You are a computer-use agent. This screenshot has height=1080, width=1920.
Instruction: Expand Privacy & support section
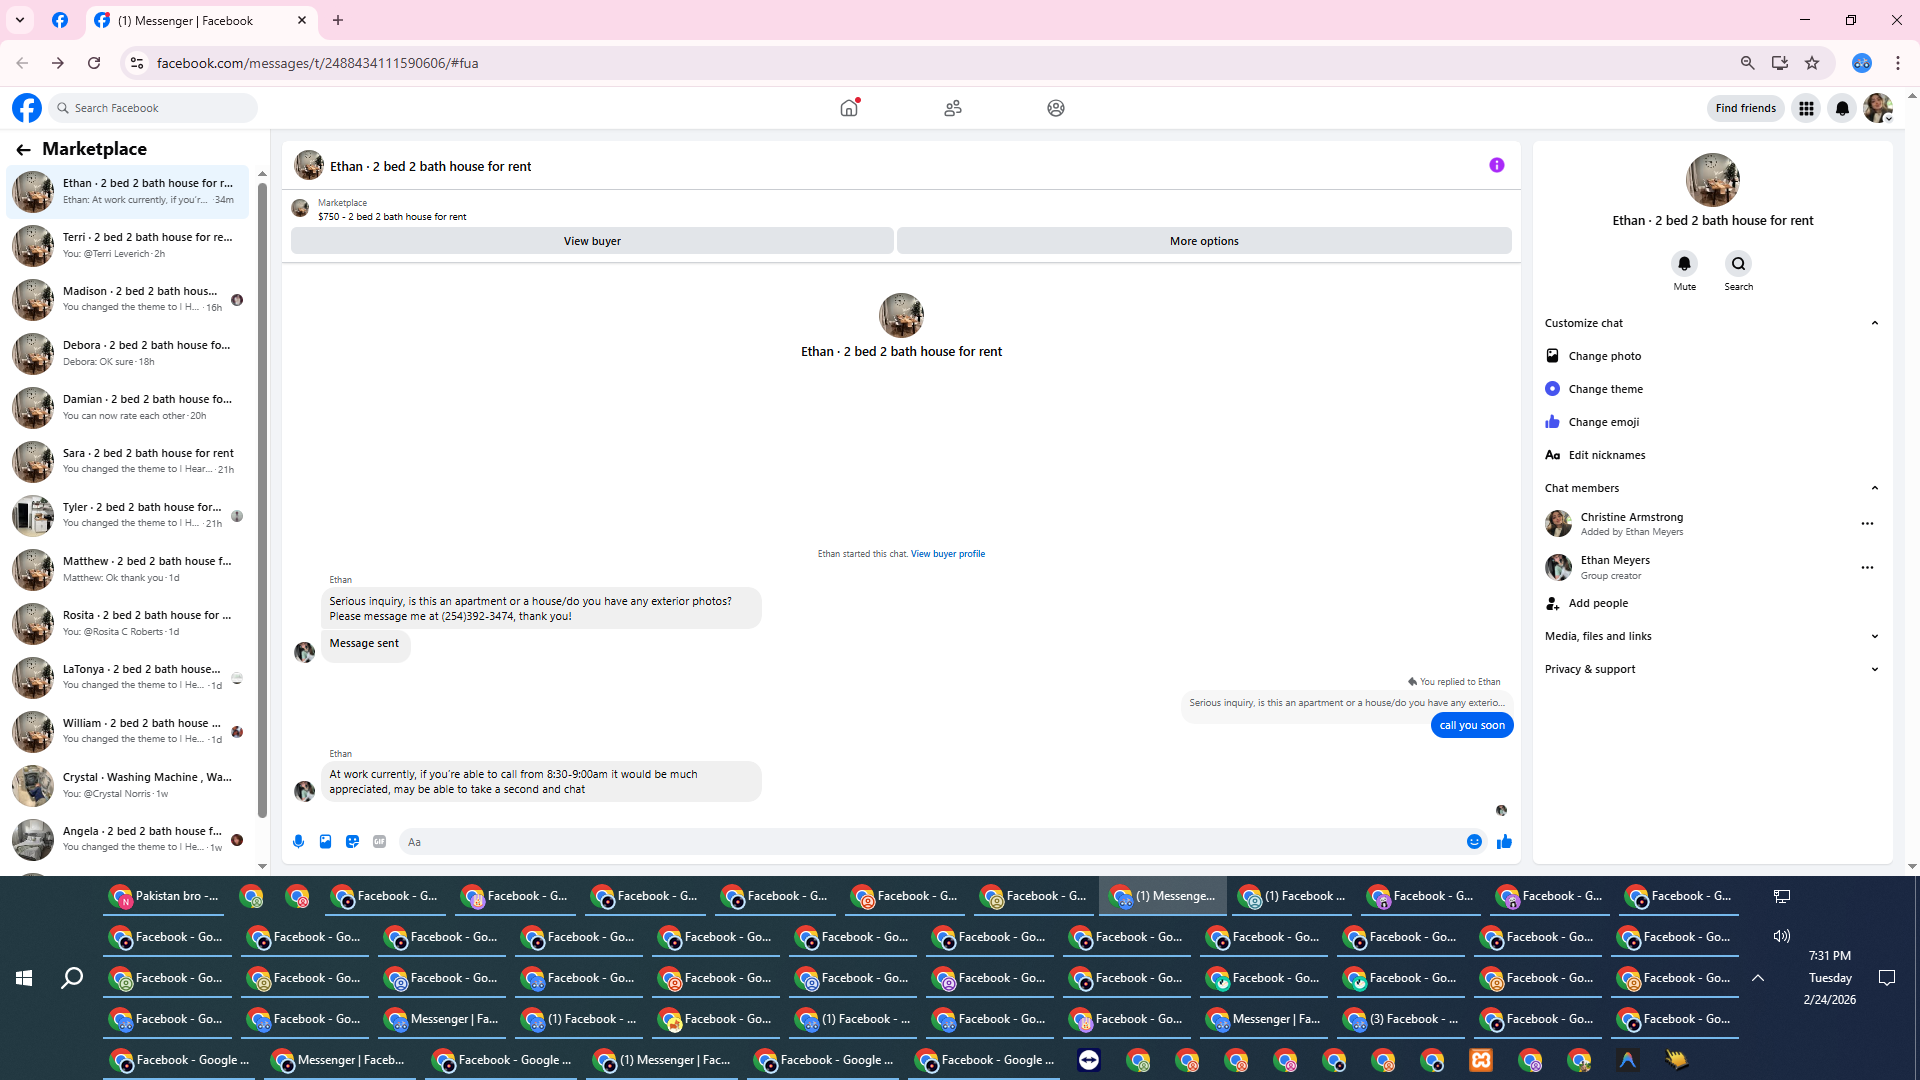[x=1874, y=669]
